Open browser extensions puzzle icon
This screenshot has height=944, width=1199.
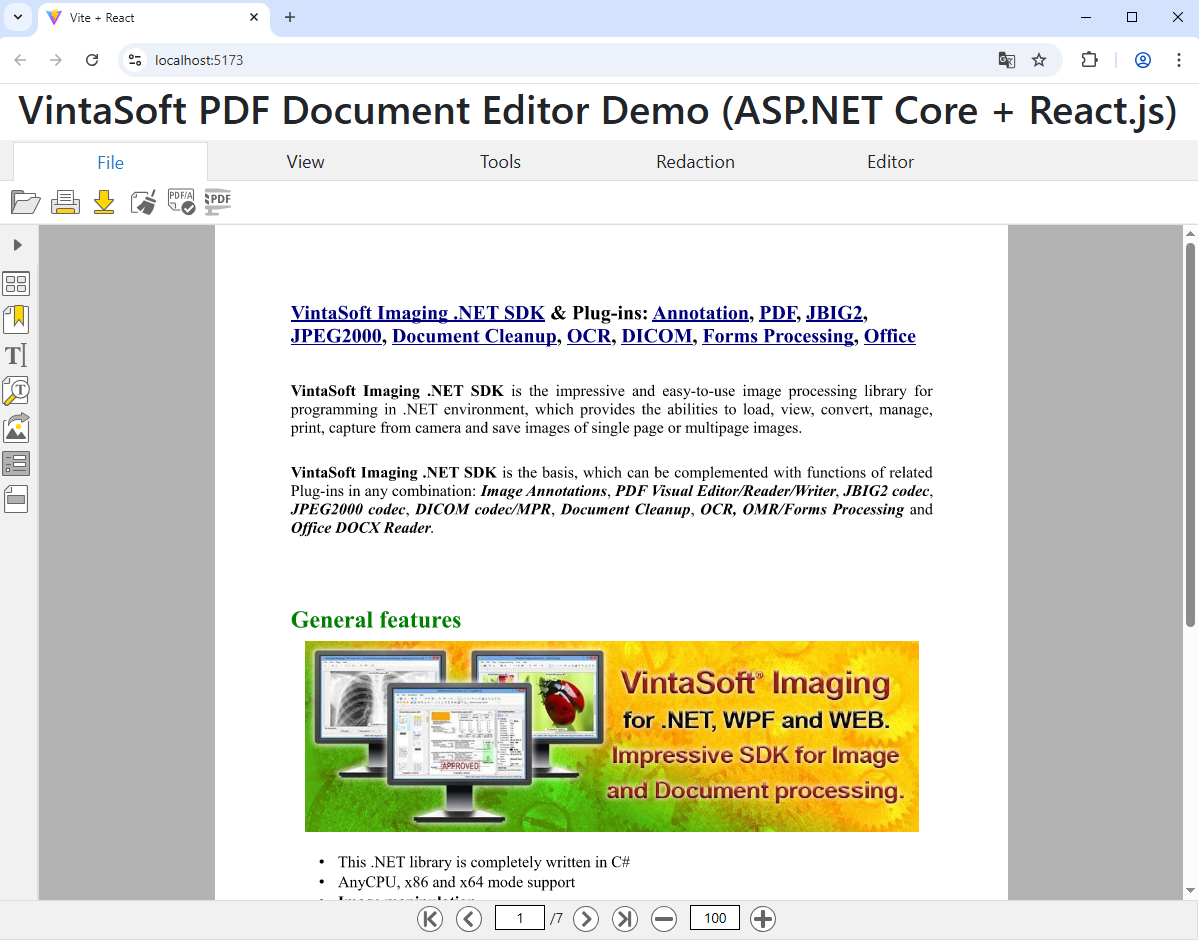click(x=1089, y=60)
